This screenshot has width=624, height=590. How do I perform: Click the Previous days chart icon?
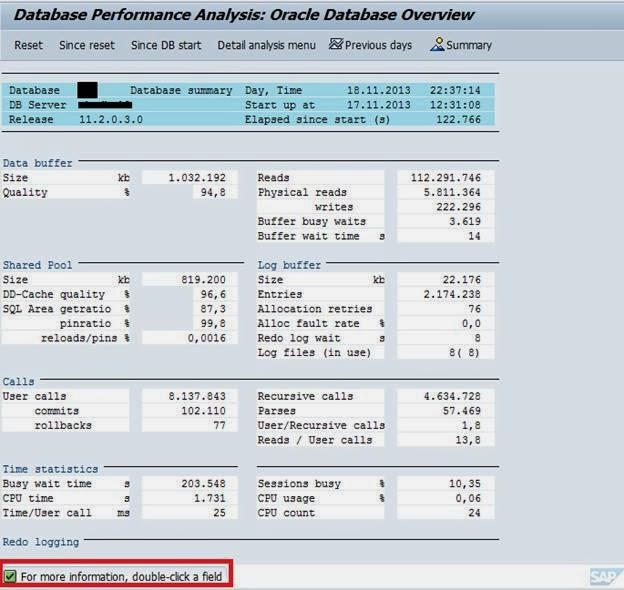tap(335, 44)
